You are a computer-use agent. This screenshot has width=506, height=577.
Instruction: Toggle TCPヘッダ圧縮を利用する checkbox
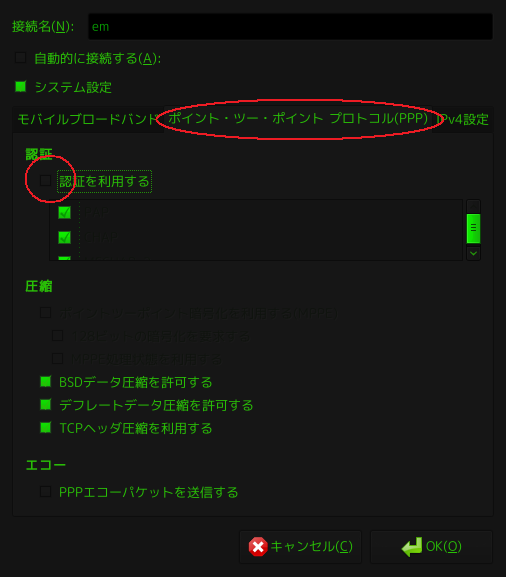point(45,427)
